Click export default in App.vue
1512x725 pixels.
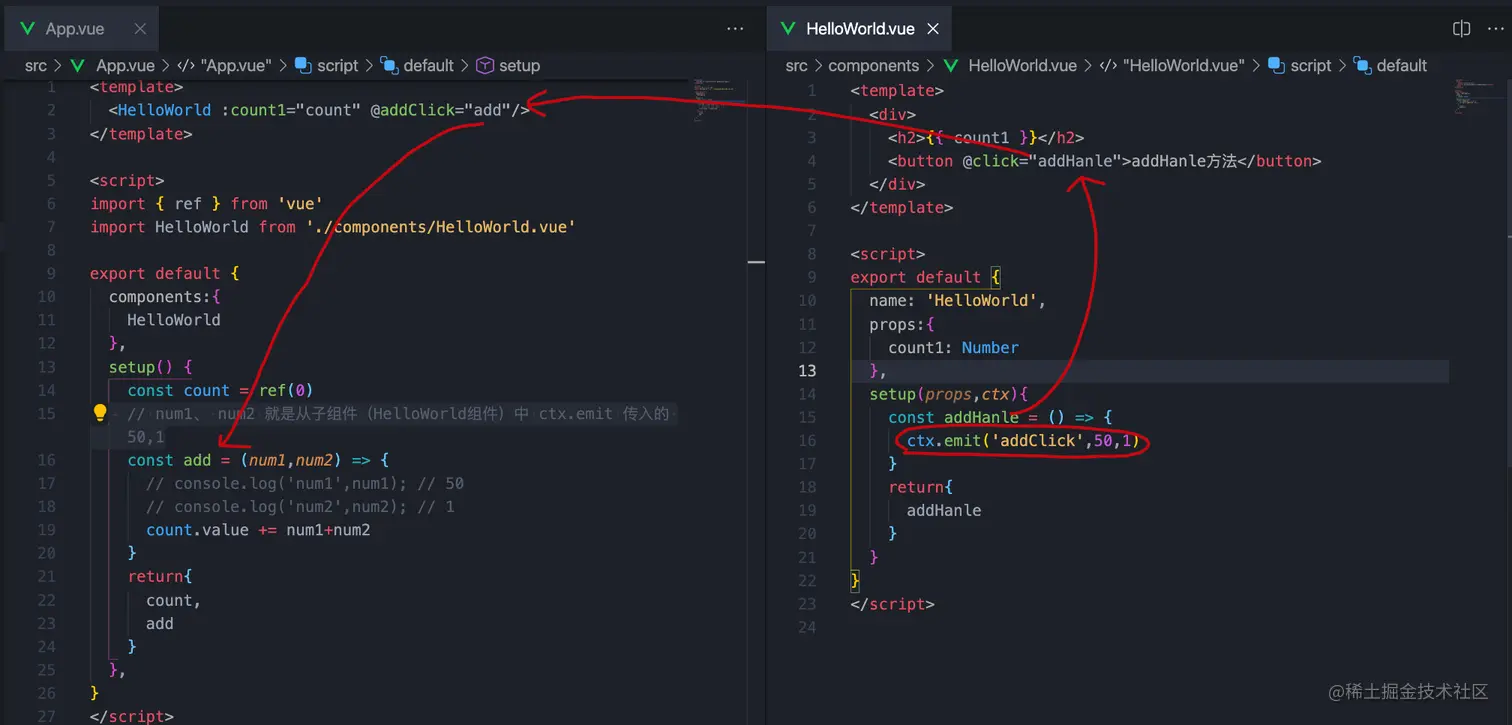pos(155,273)
